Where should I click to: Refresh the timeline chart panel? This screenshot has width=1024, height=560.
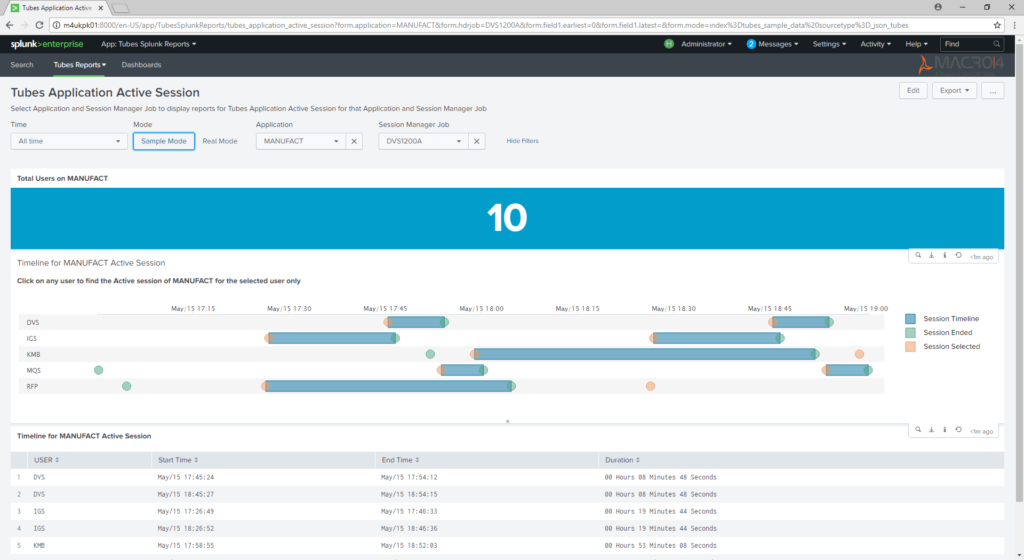(958, 255)
